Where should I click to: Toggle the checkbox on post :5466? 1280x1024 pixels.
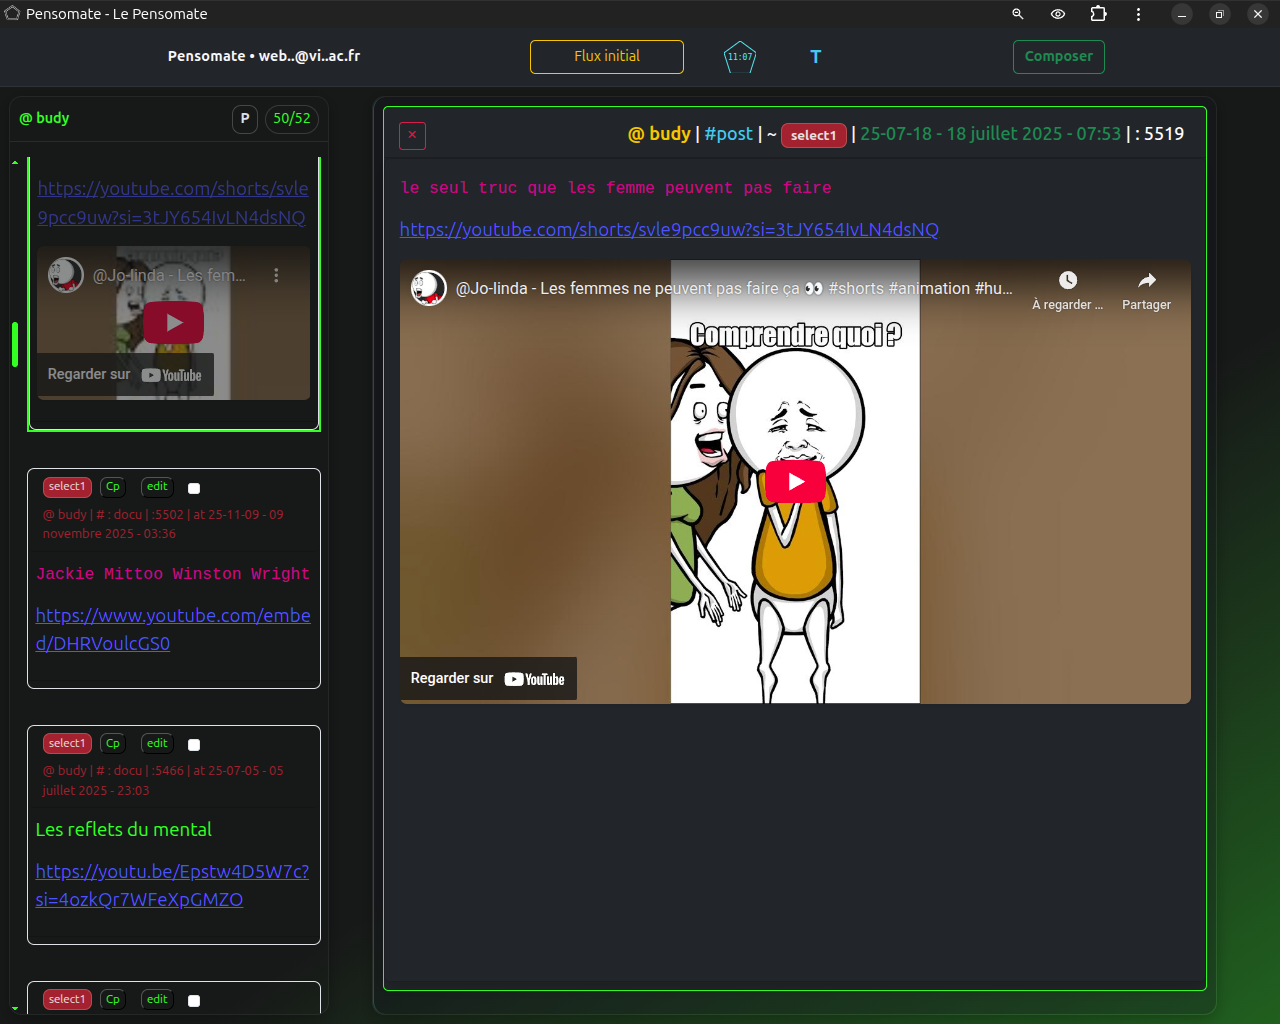194,744
